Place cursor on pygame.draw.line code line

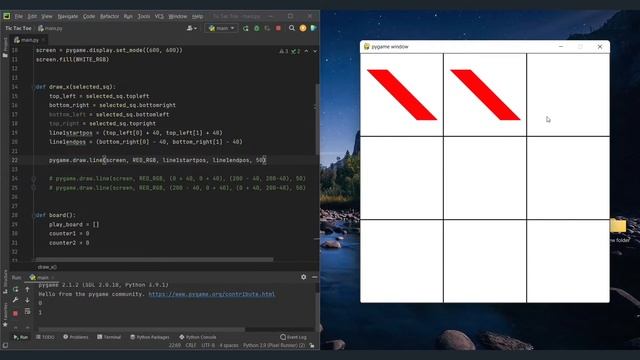(x=157, y=160)
